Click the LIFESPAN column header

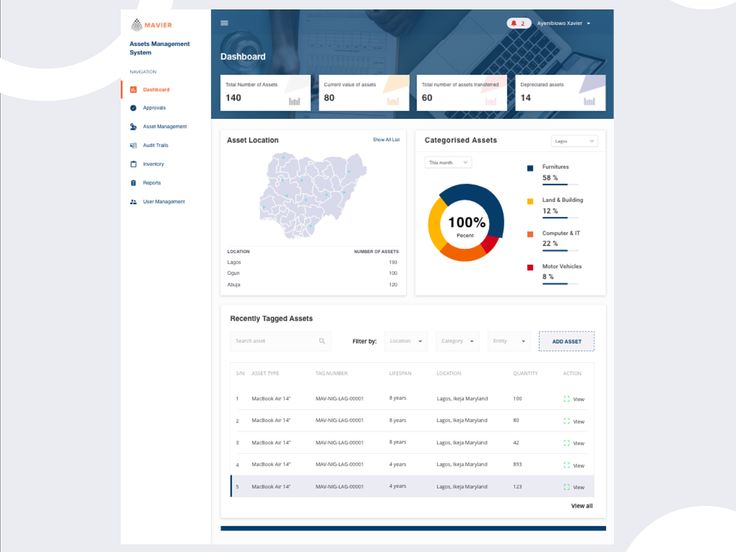pos(400,374)
